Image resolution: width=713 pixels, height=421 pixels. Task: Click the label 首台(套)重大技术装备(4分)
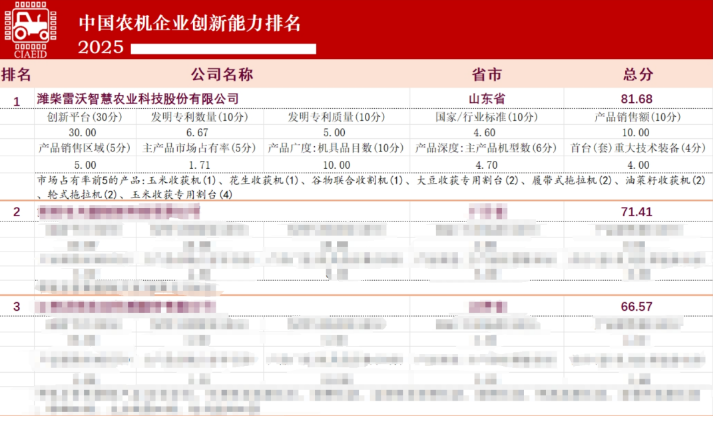pos(638,148)
